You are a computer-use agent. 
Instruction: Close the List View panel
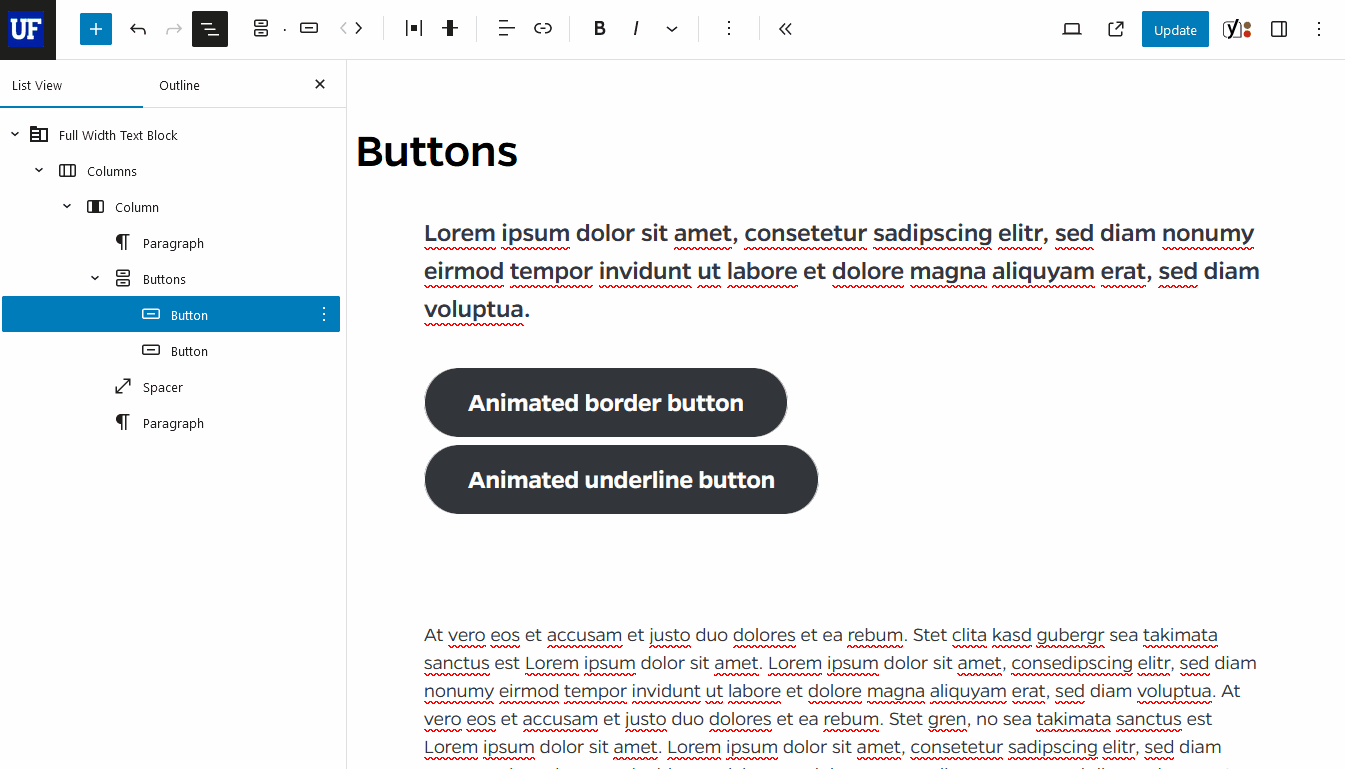(x=320, y=85)
